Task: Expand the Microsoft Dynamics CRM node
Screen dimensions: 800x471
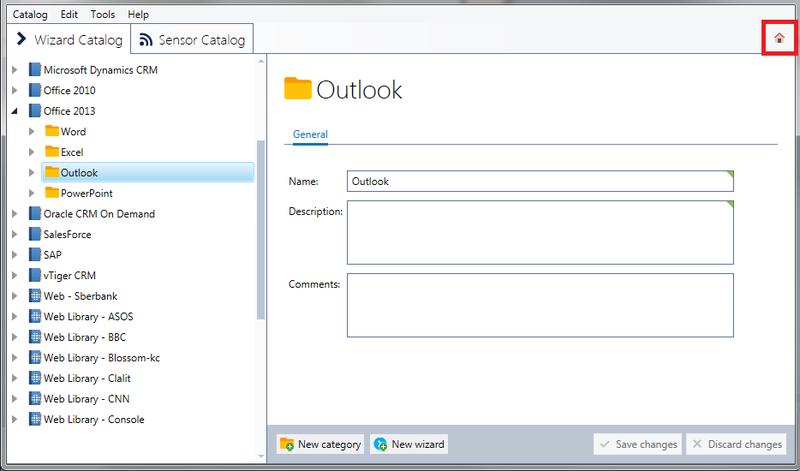Action: 15,69
